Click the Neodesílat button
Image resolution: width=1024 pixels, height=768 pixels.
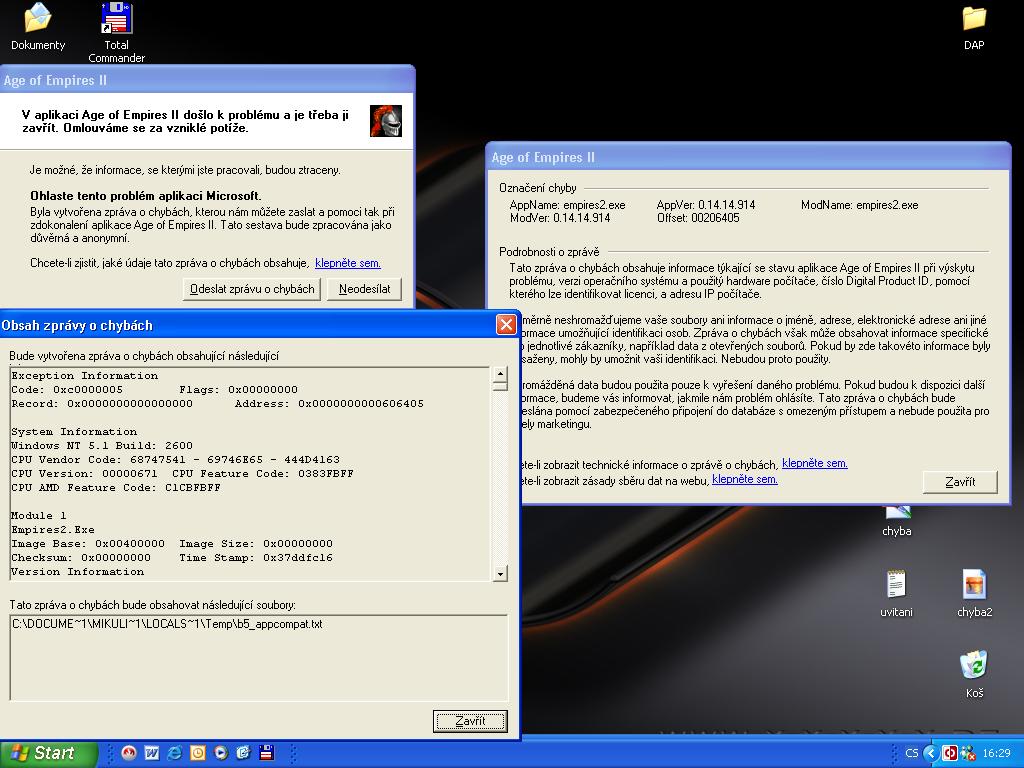click(364, 289)
